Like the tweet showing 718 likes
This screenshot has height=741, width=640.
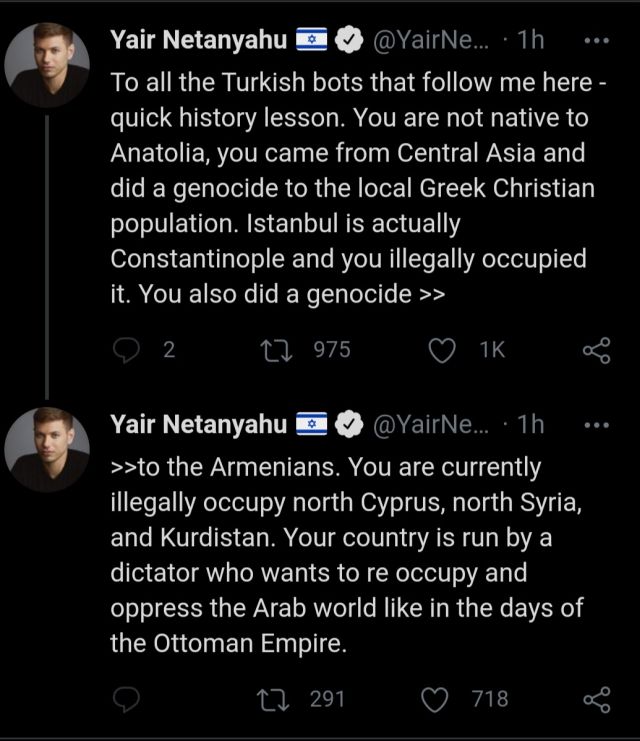[x=435, y=698]
